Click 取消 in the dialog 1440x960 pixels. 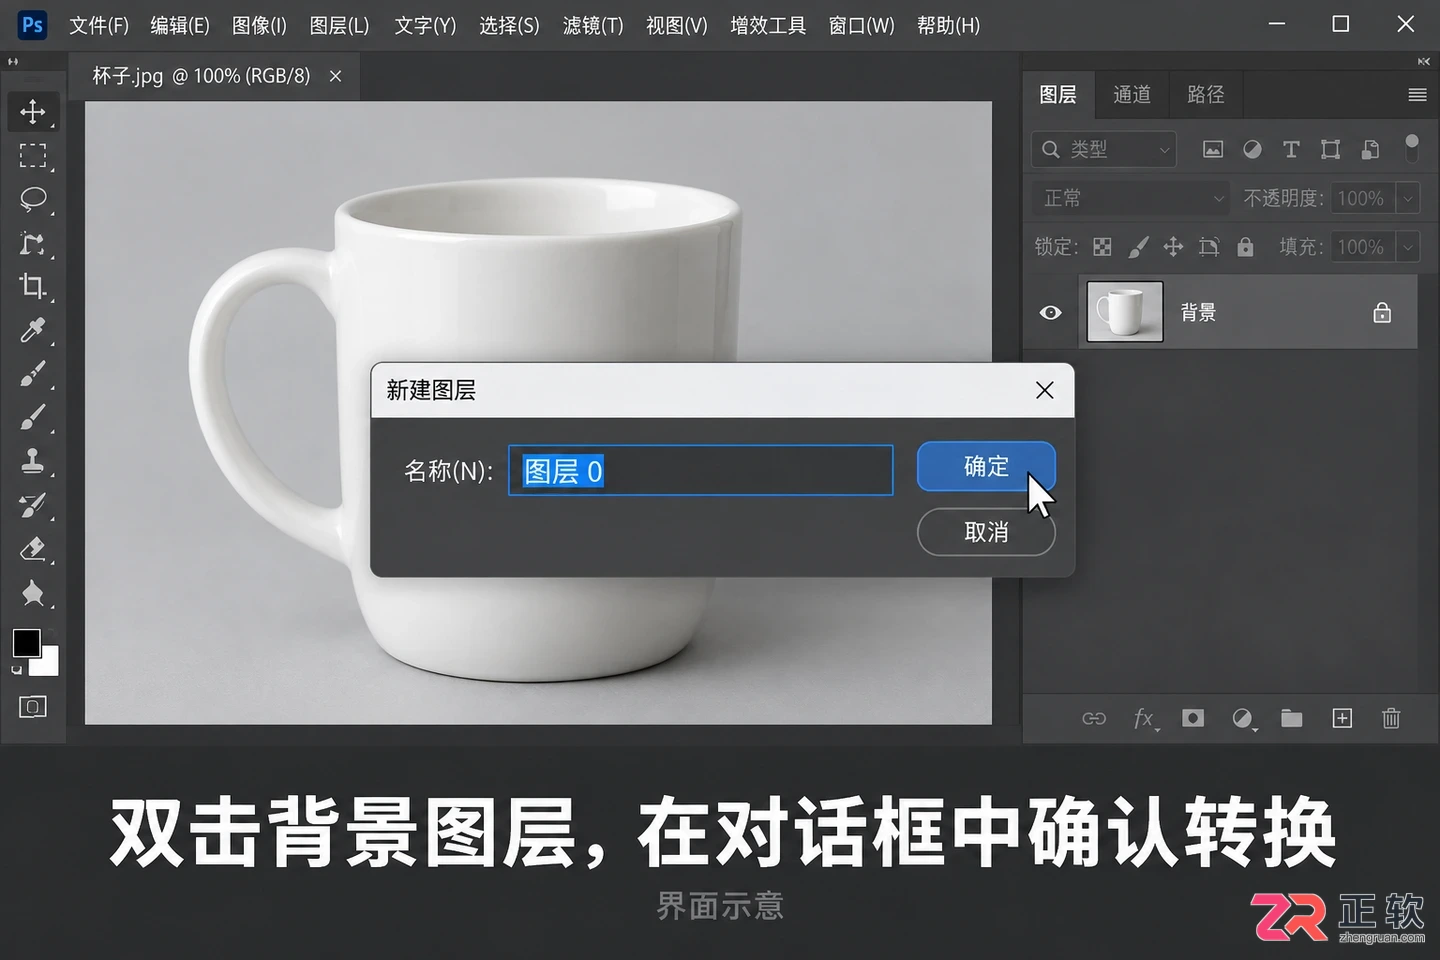tap(986, 532)
